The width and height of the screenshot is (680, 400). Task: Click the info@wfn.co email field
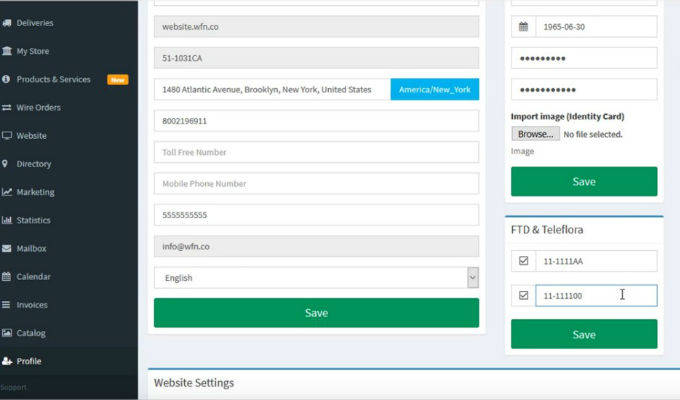tap(316, 246)
